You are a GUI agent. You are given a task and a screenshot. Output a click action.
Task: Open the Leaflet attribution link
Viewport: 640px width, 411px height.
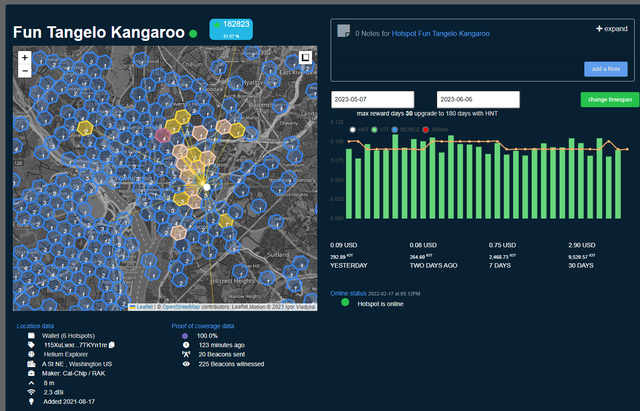pos(144,307)
